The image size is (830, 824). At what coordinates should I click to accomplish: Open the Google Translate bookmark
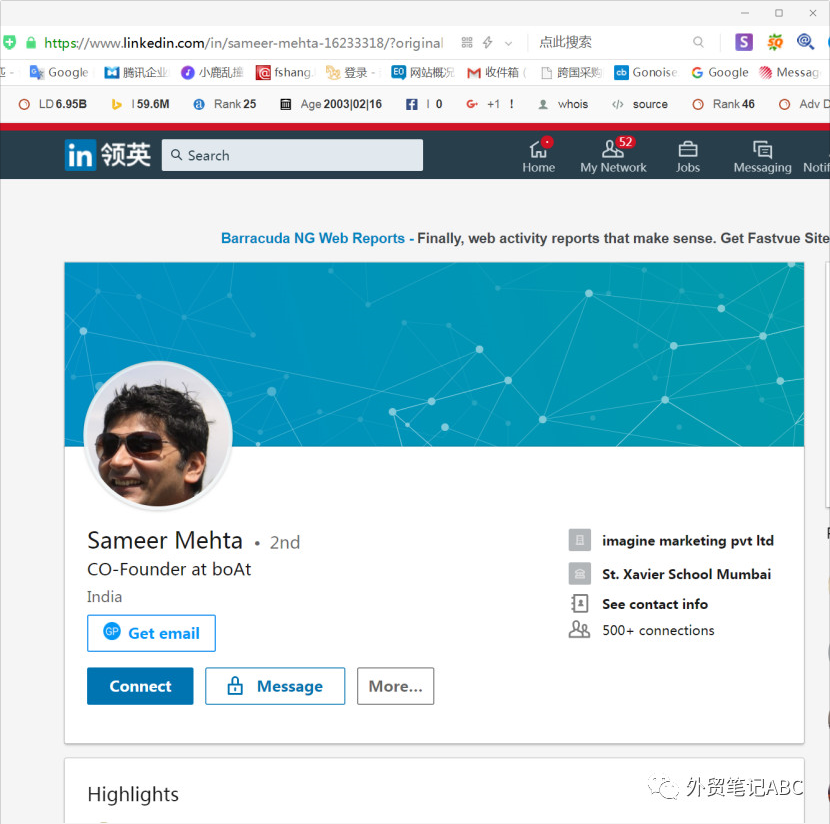coord(59,73)
